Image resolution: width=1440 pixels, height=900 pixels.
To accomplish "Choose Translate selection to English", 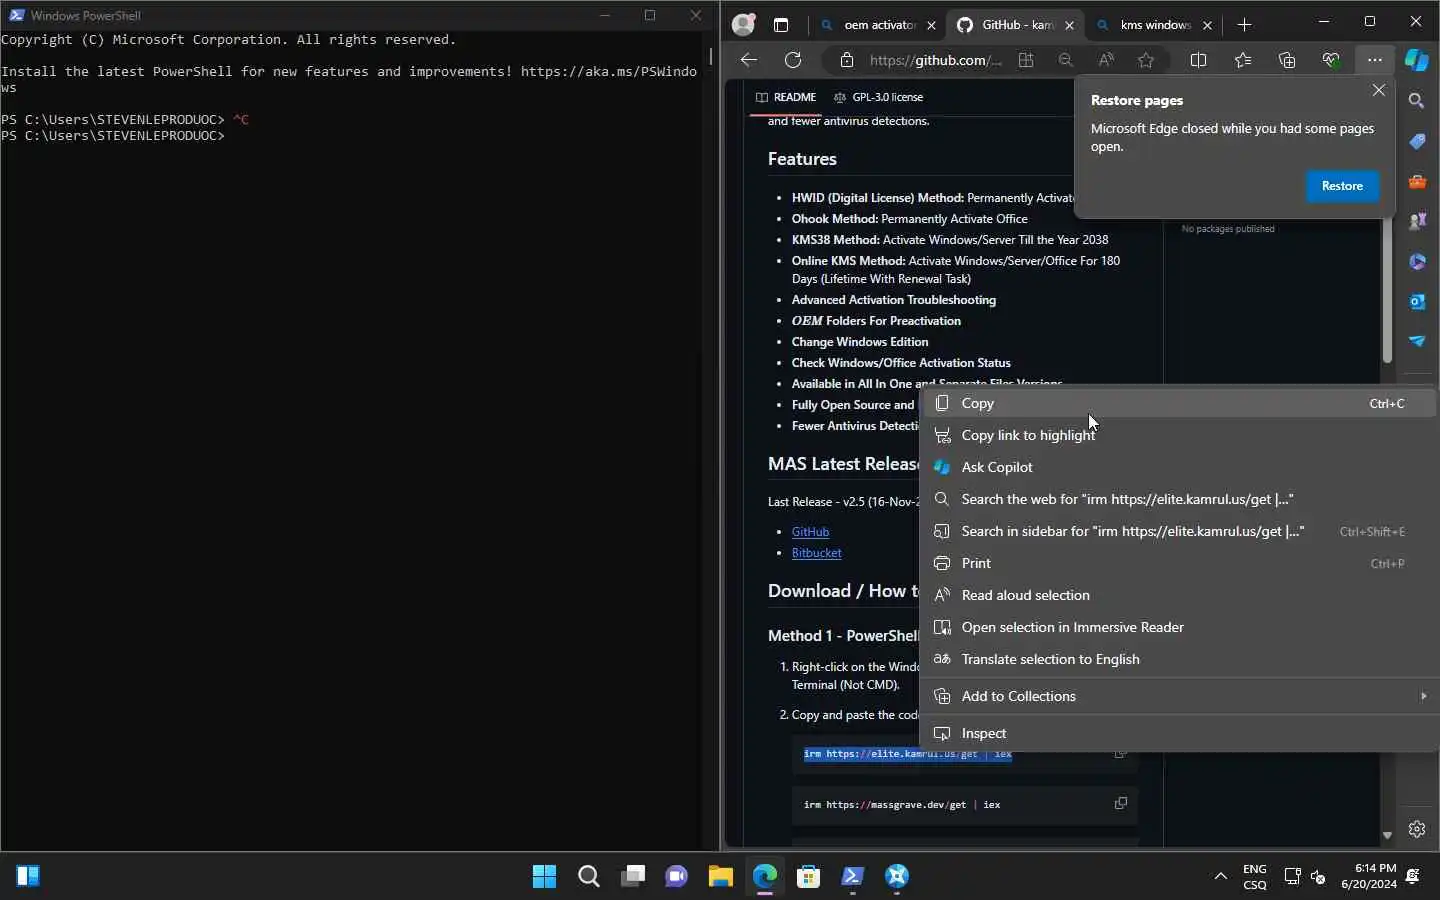I will click(x=1178, y=659).
